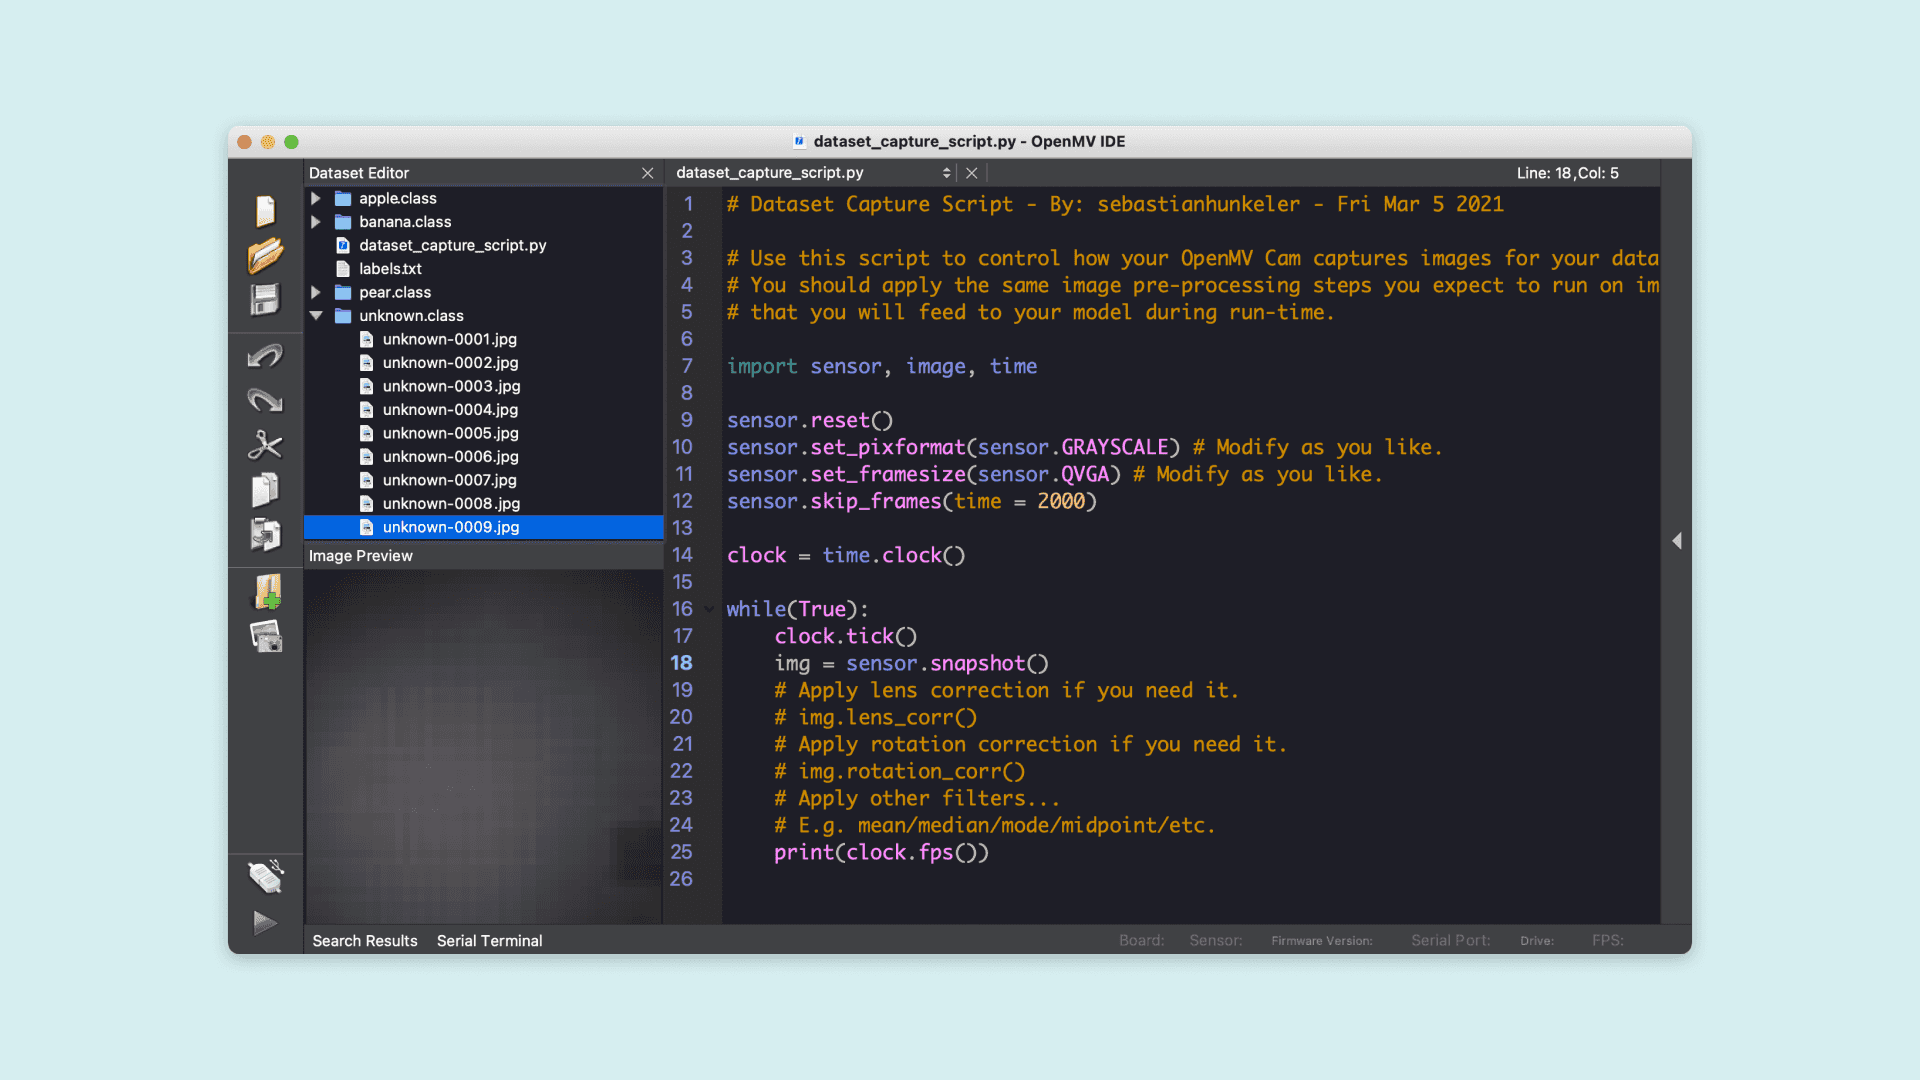This screenshot has width=1920, height=1080.
Task: Open labels.txt in the Dataset Editor
Action: point(390,269)
